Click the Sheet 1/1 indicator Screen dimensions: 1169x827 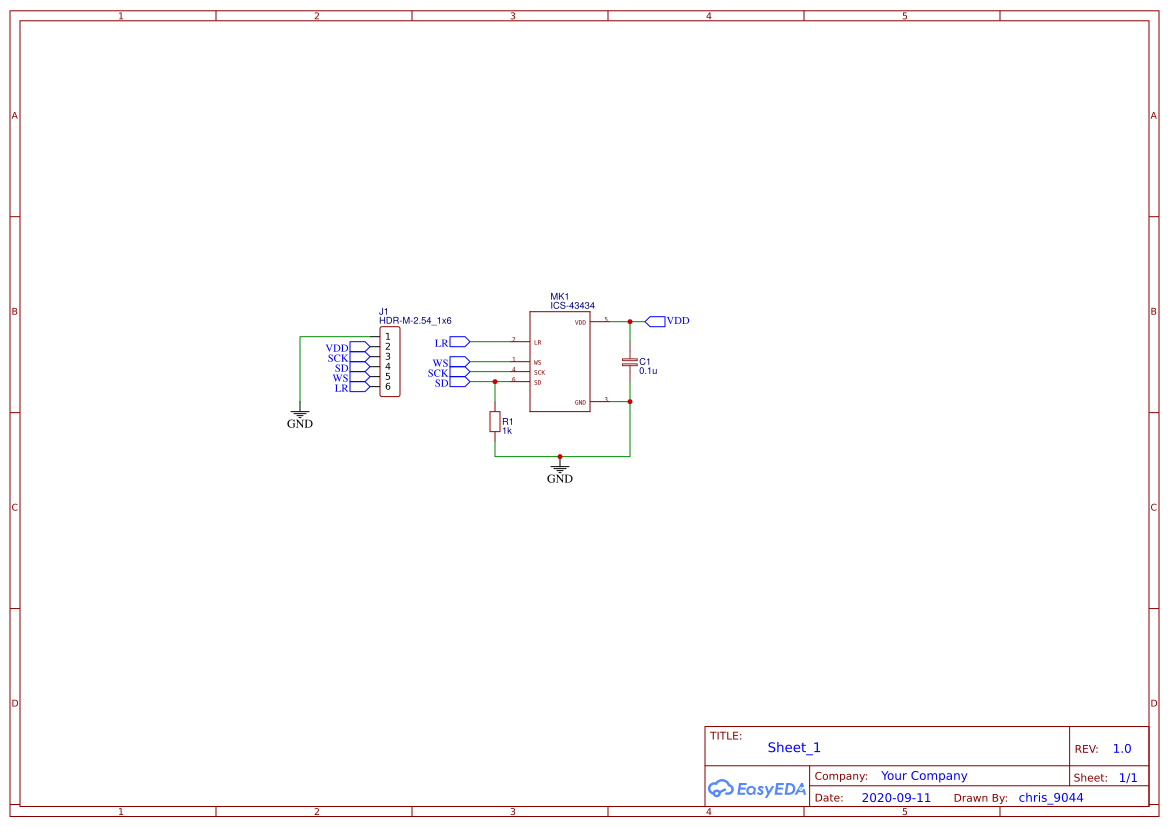pos(1128,777)
